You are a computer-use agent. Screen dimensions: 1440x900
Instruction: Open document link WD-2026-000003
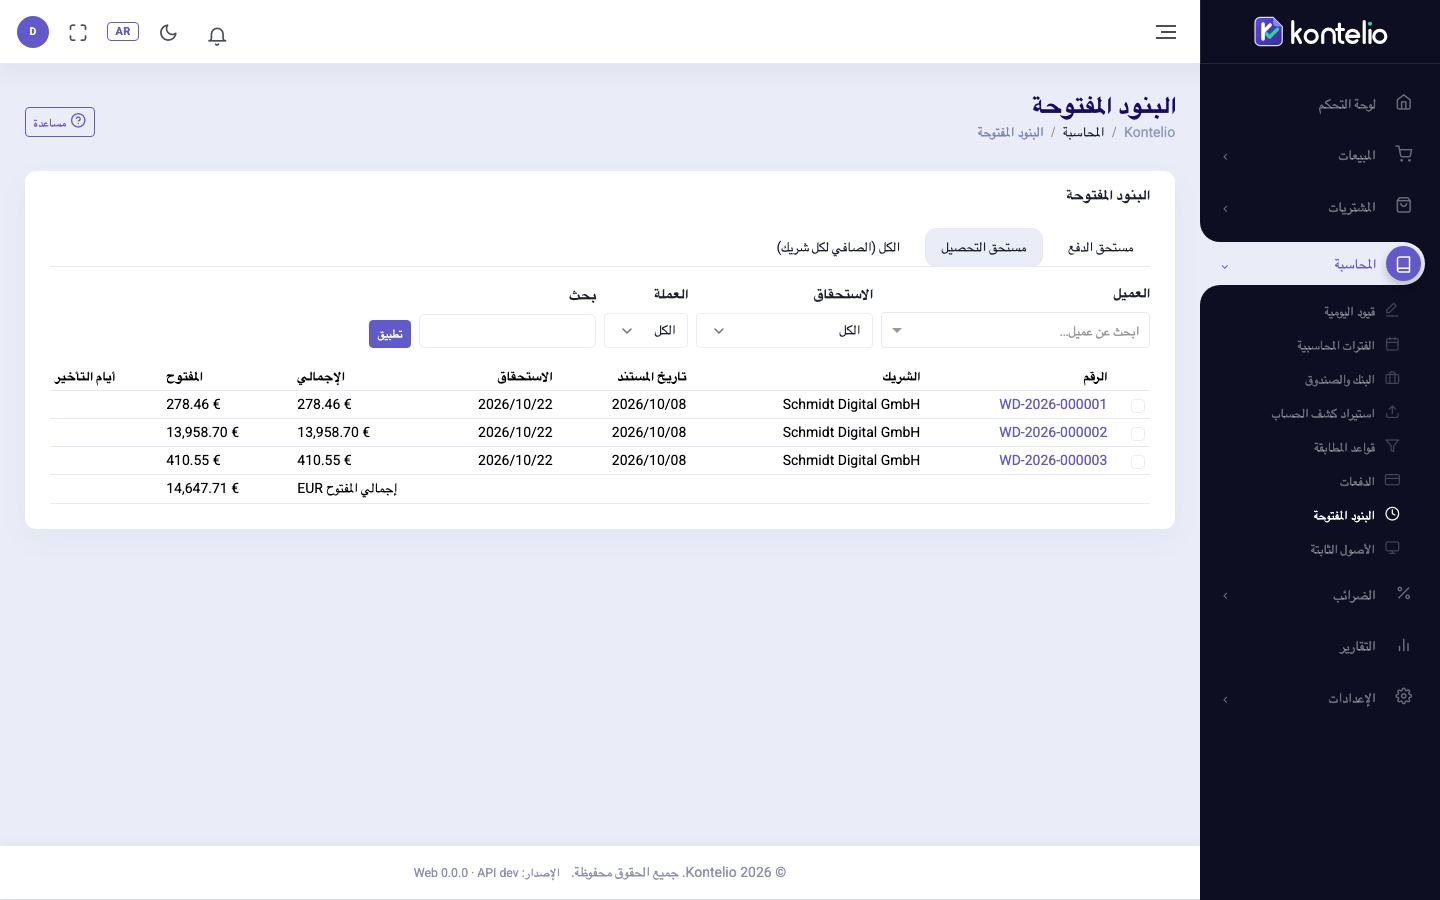[x=1053, y=461]
